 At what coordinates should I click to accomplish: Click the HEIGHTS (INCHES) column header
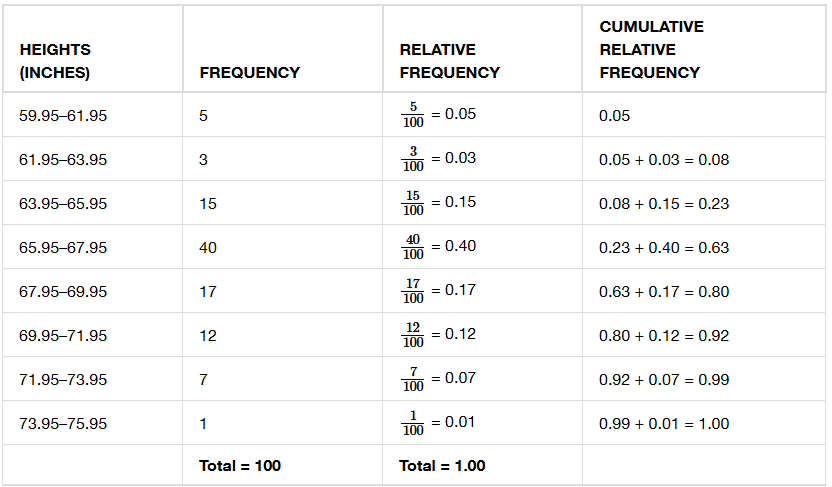click(x=55, y=61)
